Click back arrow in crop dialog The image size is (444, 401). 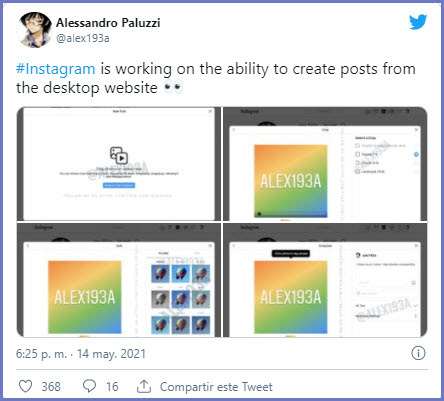click(x=234, y=130)
